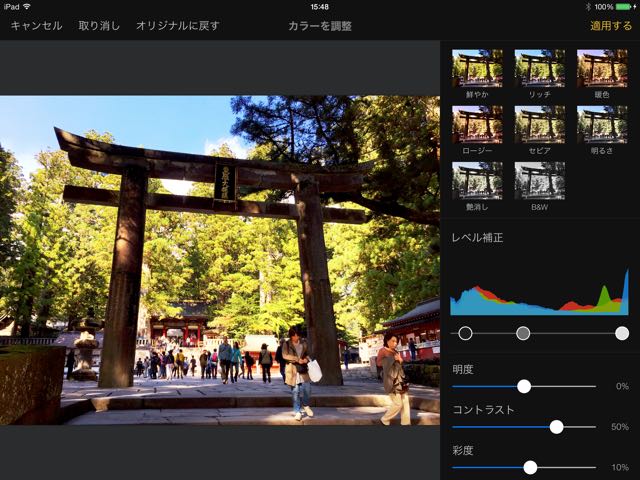The image size is (640, 480).
Task: Click the 彩度 saturation slider knob
Action: [530, 467]
